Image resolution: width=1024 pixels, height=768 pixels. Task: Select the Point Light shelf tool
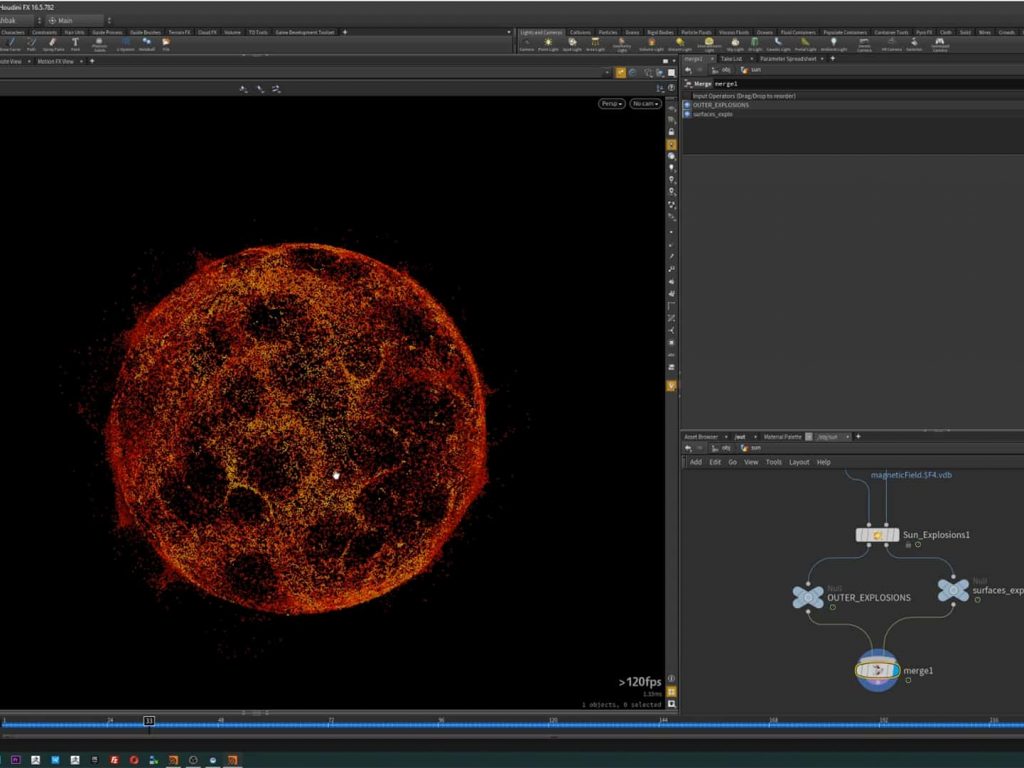click(548, 42)
